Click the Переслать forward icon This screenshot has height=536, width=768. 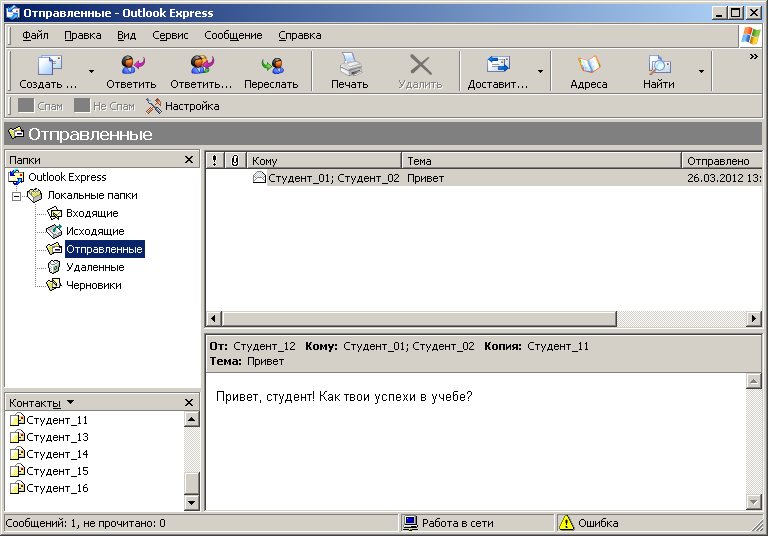(x=272, y=65)
